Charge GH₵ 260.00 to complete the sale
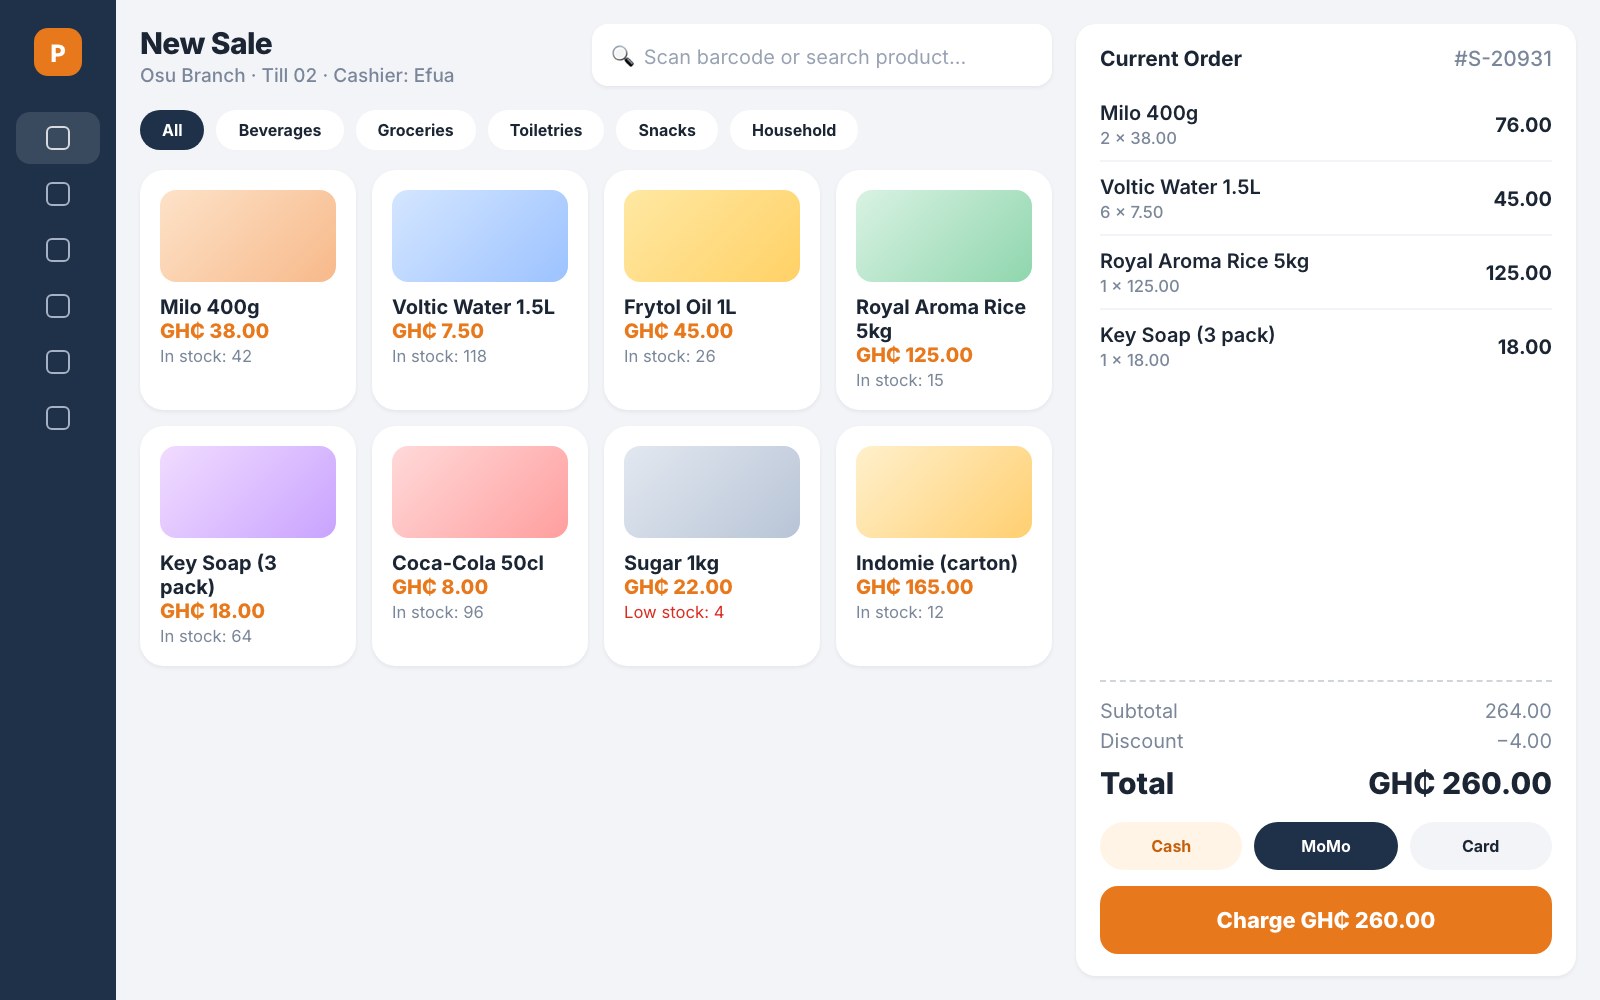Image resolution: width=1600 pixels, height=1000 pixels. (x=1326, y=920)
